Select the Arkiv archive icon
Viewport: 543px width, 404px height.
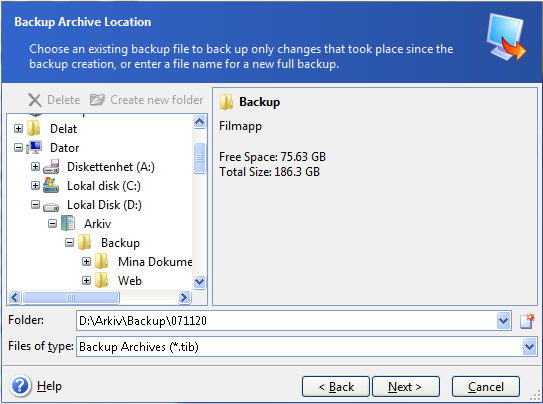(68, 223)
